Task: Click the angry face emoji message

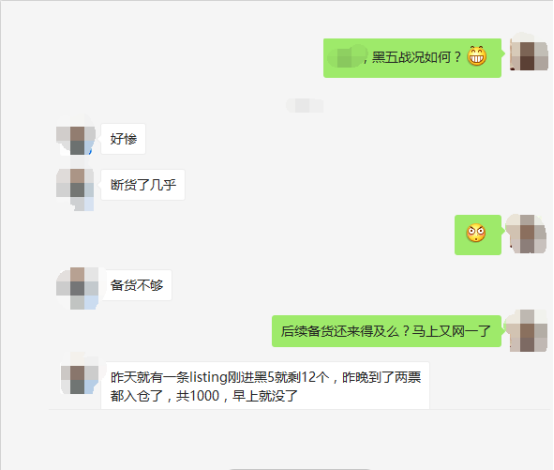Action: point(478,235)
